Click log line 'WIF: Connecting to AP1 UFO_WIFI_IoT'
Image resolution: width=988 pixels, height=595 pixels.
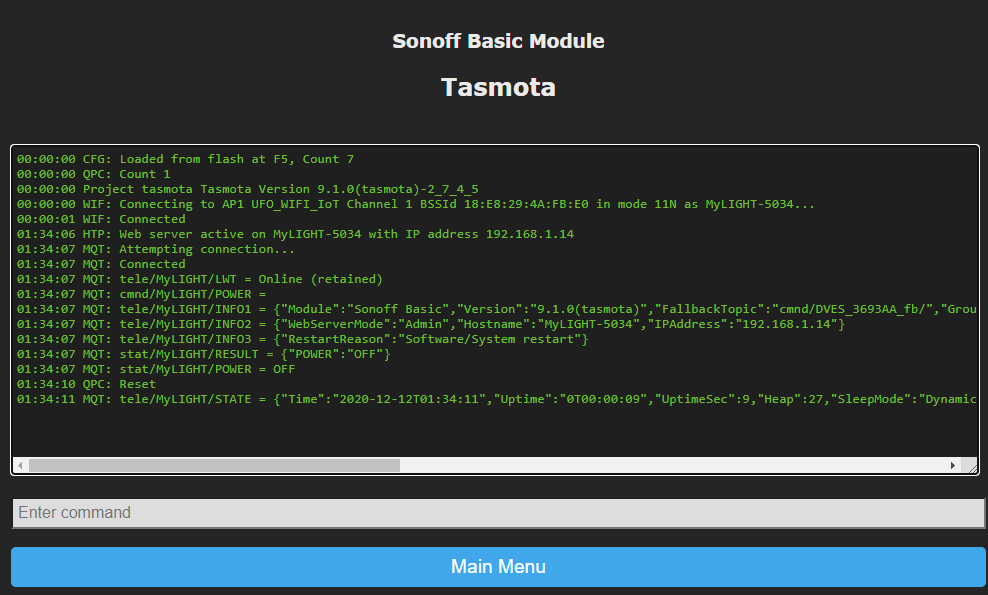pyautogui.click(x=416, y=204)
